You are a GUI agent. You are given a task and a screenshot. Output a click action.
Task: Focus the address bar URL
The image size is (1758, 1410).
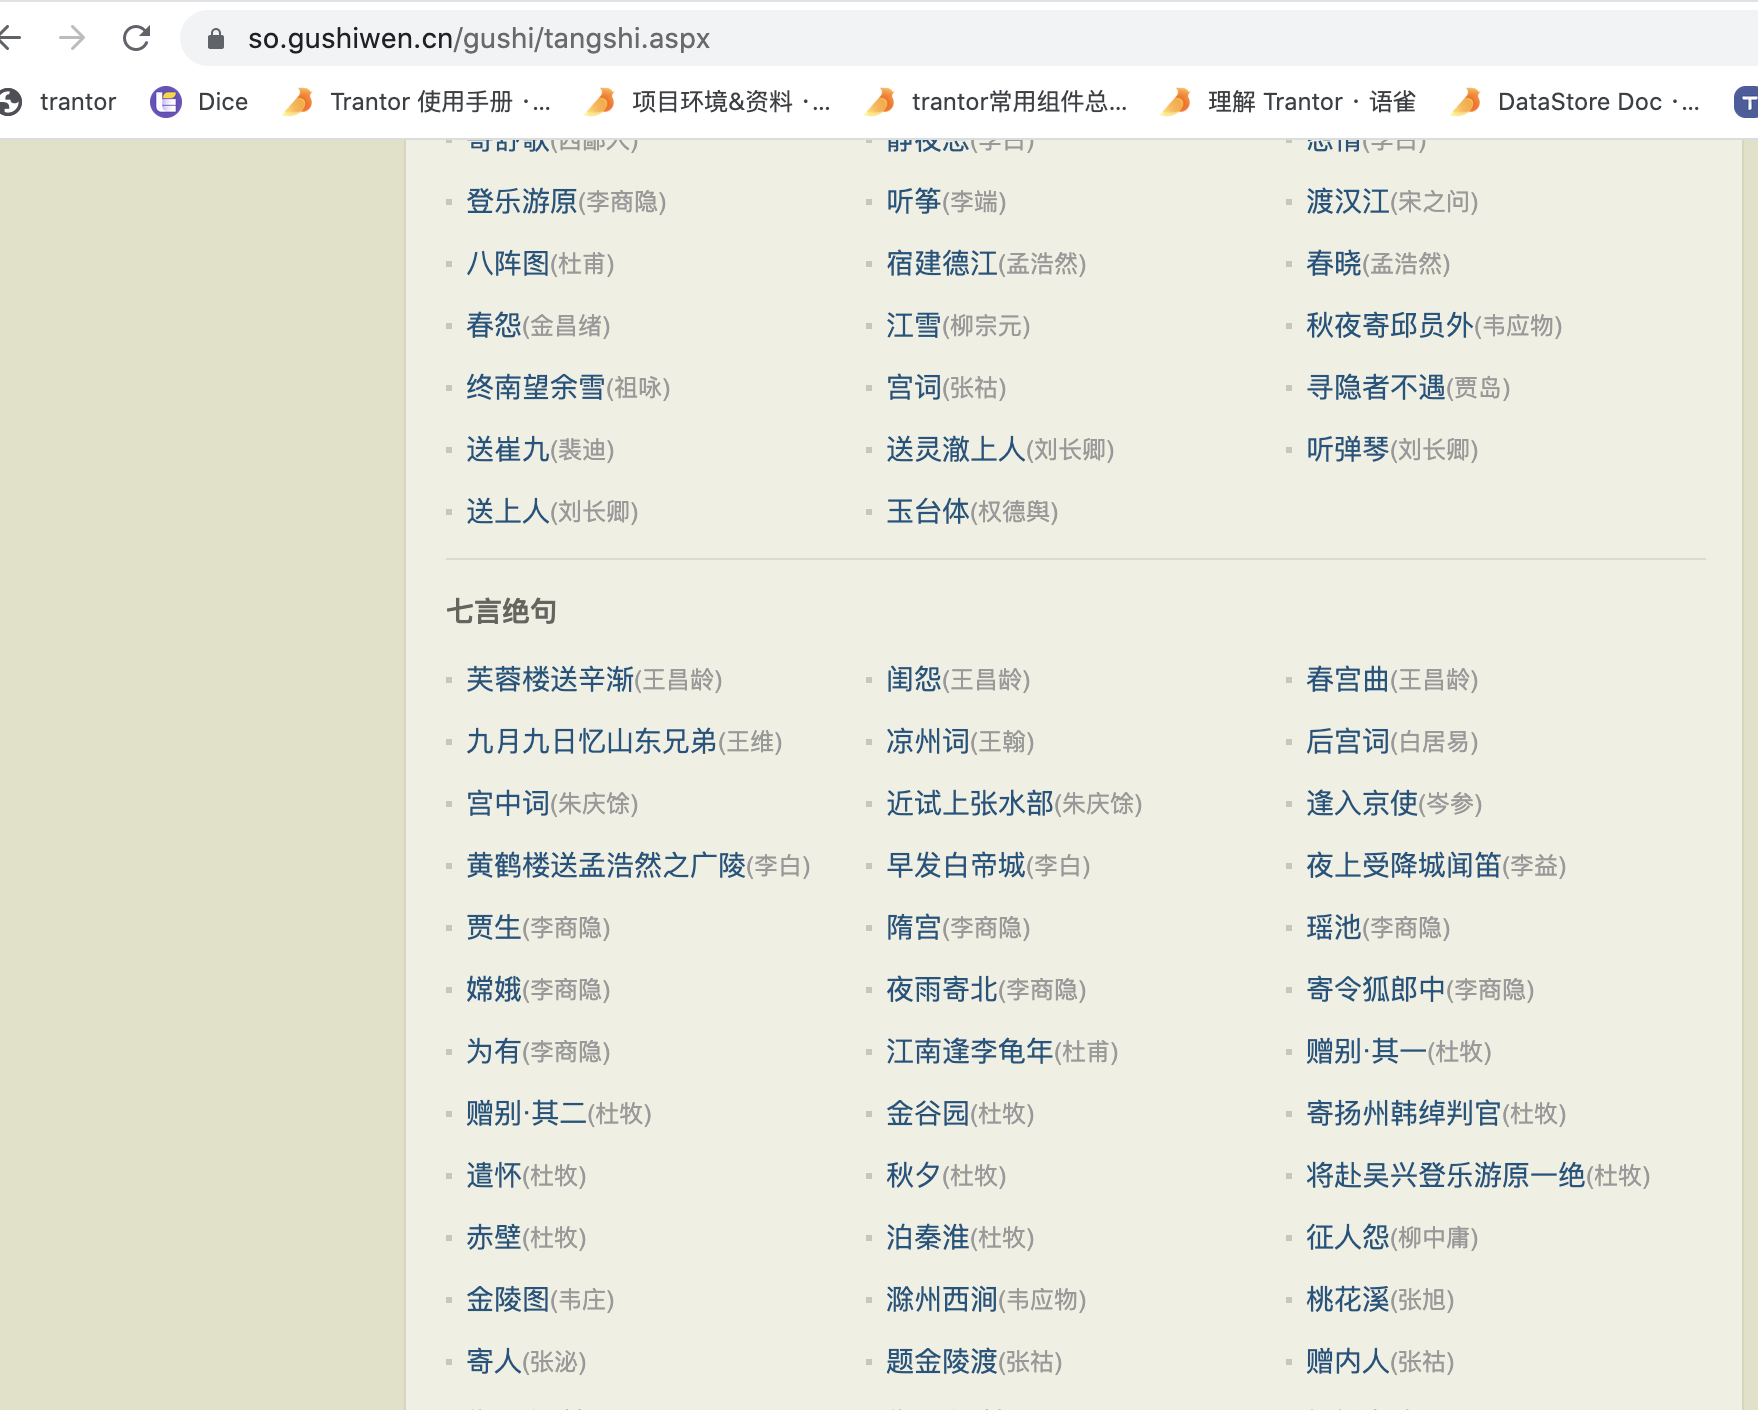479,38
